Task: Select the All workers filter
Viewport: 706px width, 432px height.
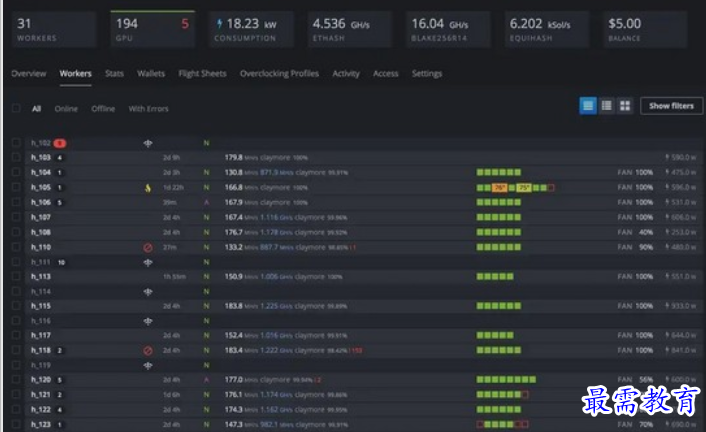Action: 36,109
